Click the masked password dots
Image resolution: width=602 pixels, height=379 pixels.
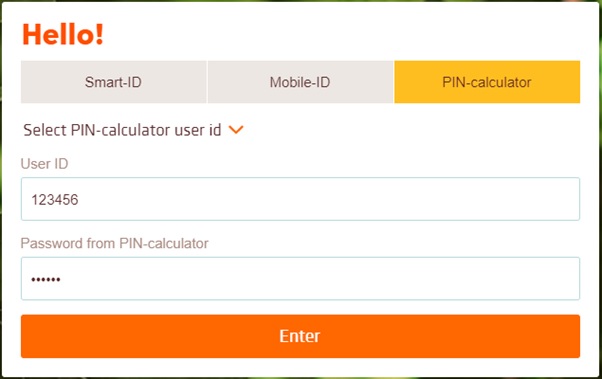tap(46, 280)
